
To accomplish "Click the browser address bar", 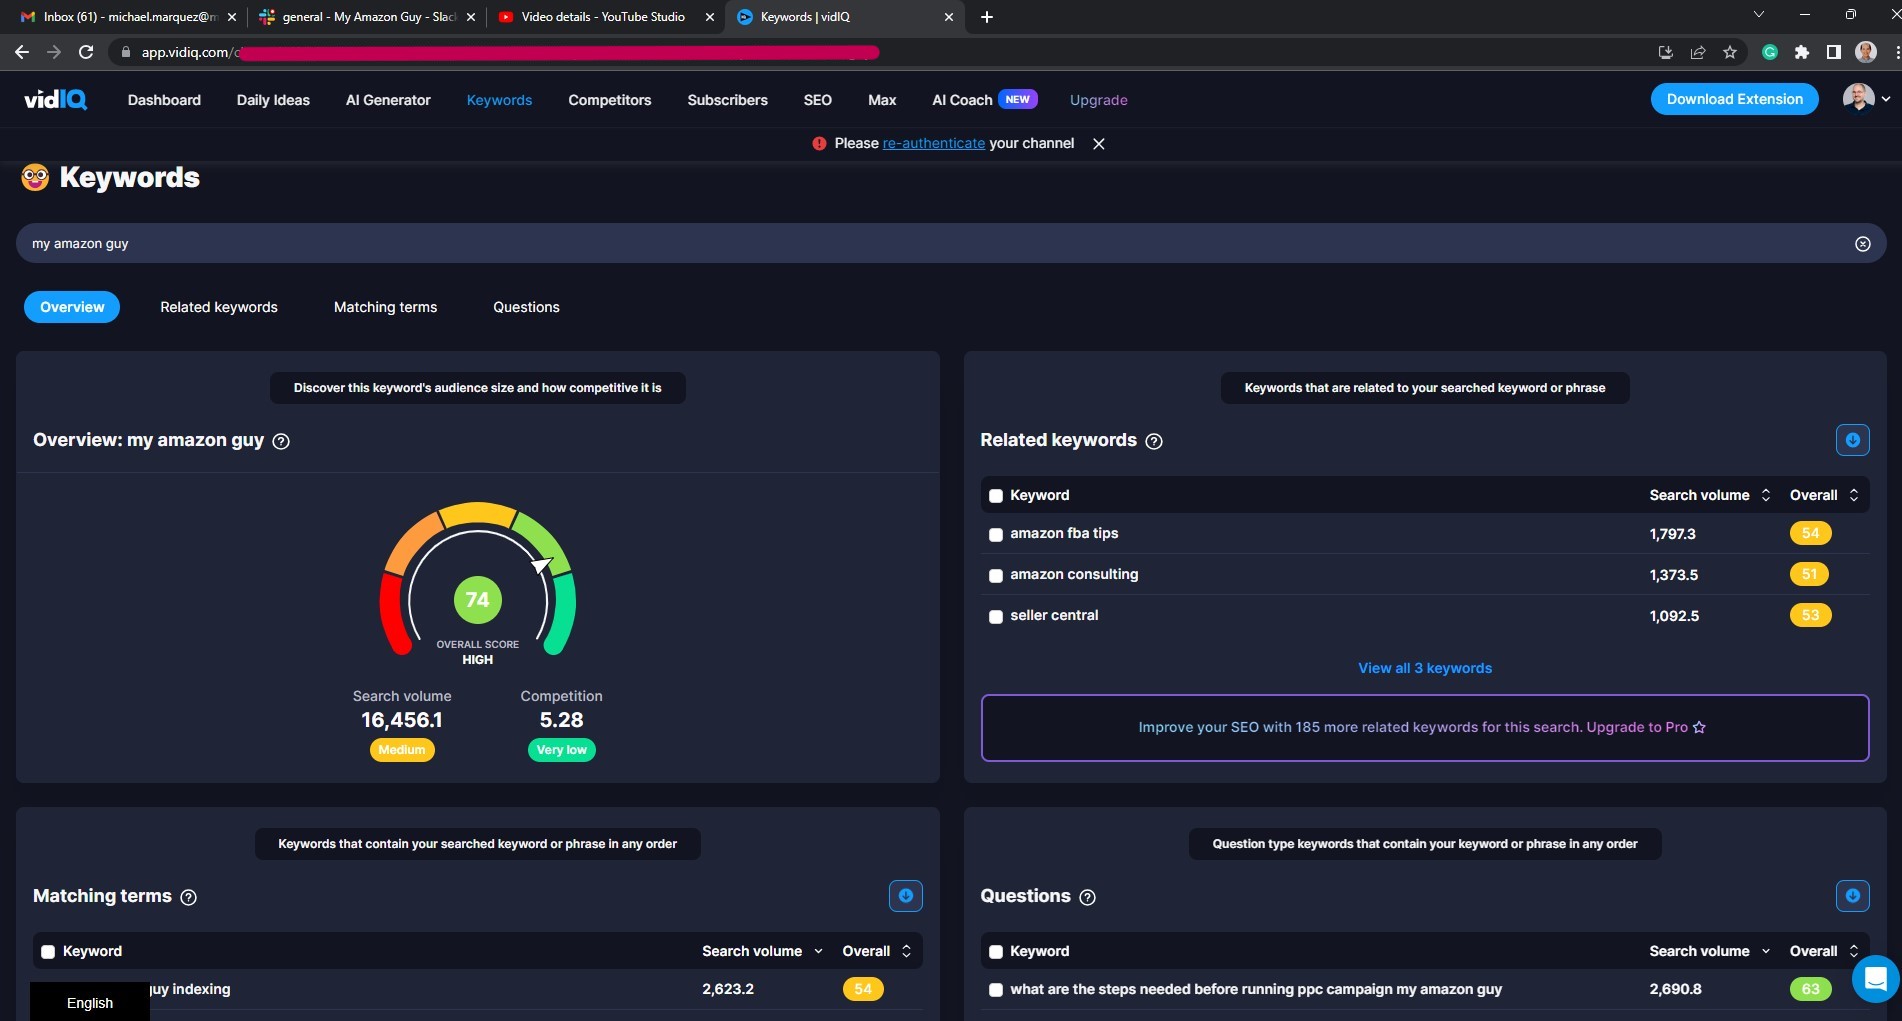I will coord(880,52).
